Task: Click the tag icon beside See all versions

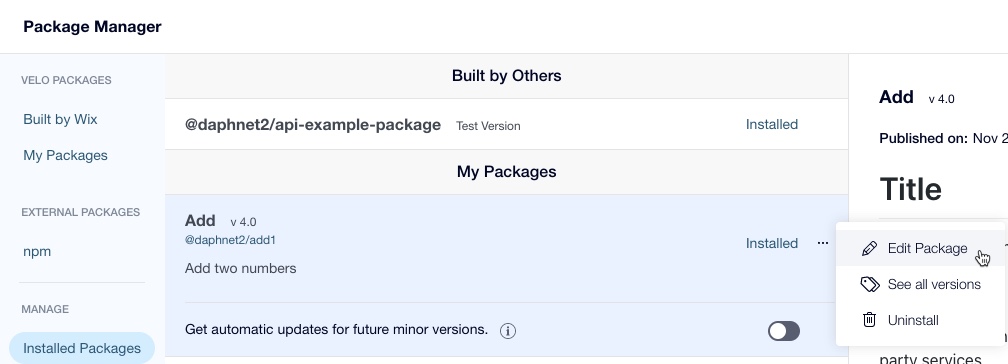Action: pos(870,284)
